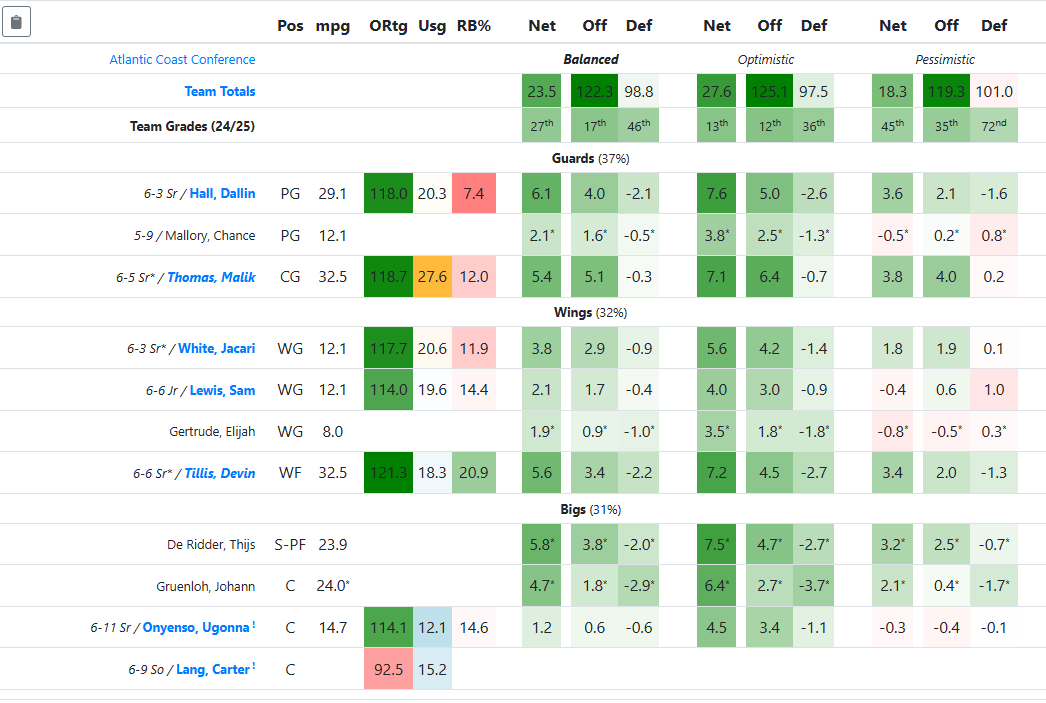
Task: Open Devin Tillis's player link
Action: [x=219, y=473]
